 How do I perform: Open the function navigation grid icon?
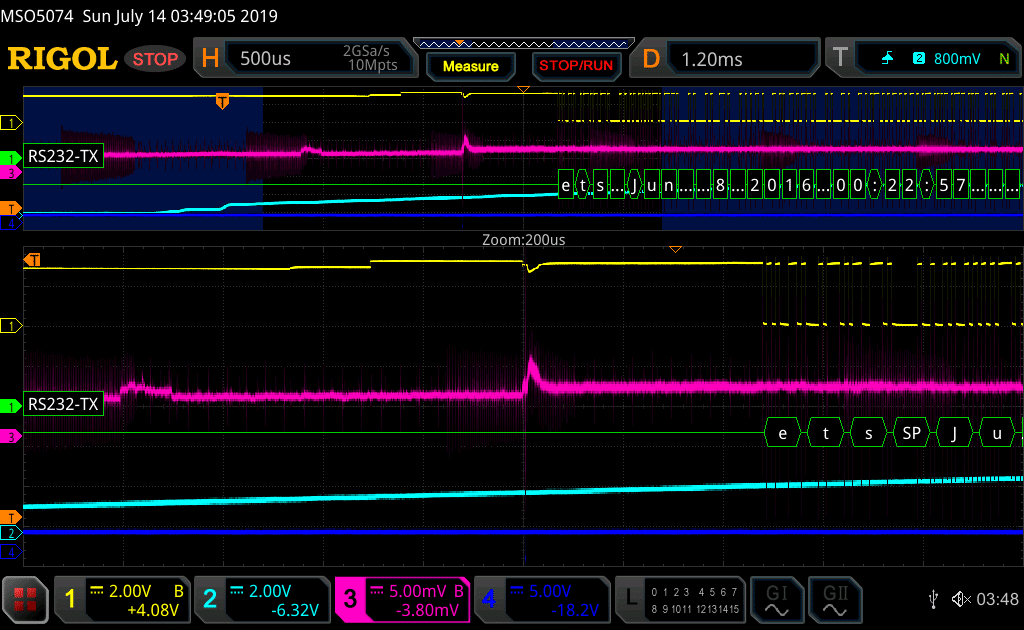(x=27, y=599)
